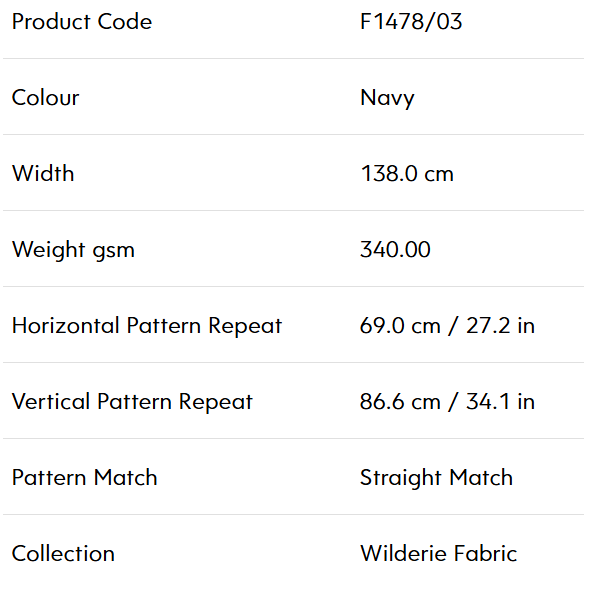Viewport: 599px width, 600px height.
Task: Select the Straight Match value
Action: coord(436,478)
